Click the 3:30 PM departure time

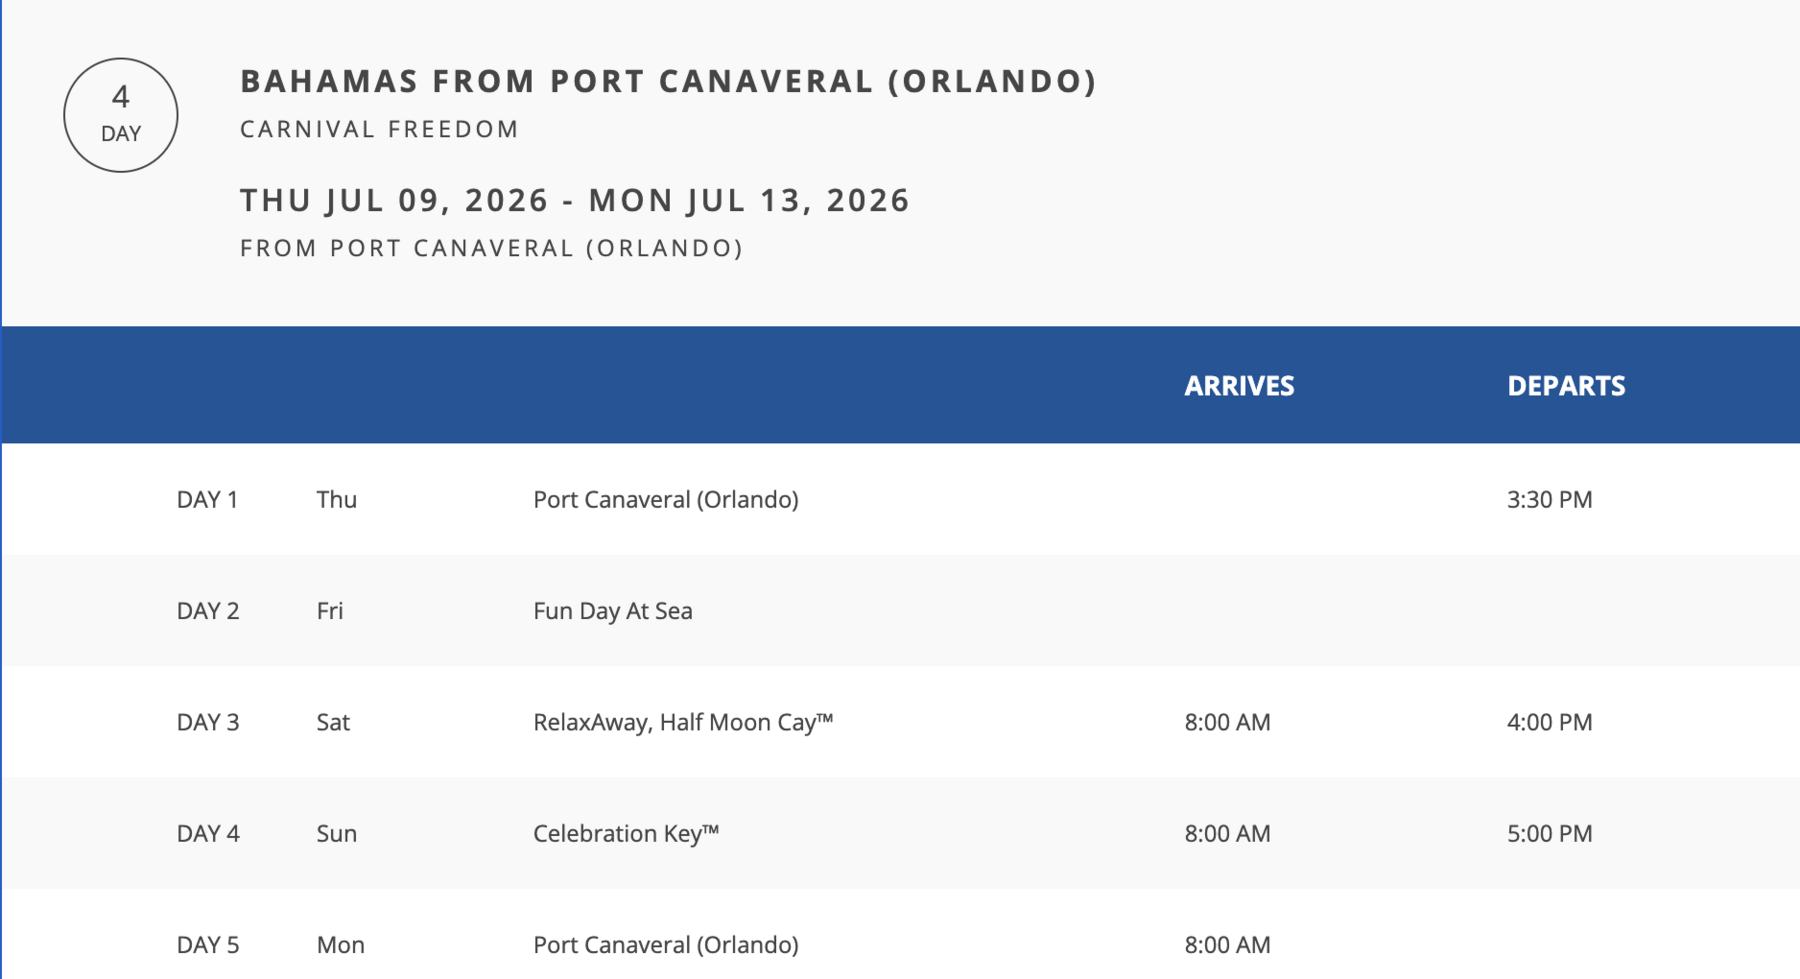pos(1549,499)
